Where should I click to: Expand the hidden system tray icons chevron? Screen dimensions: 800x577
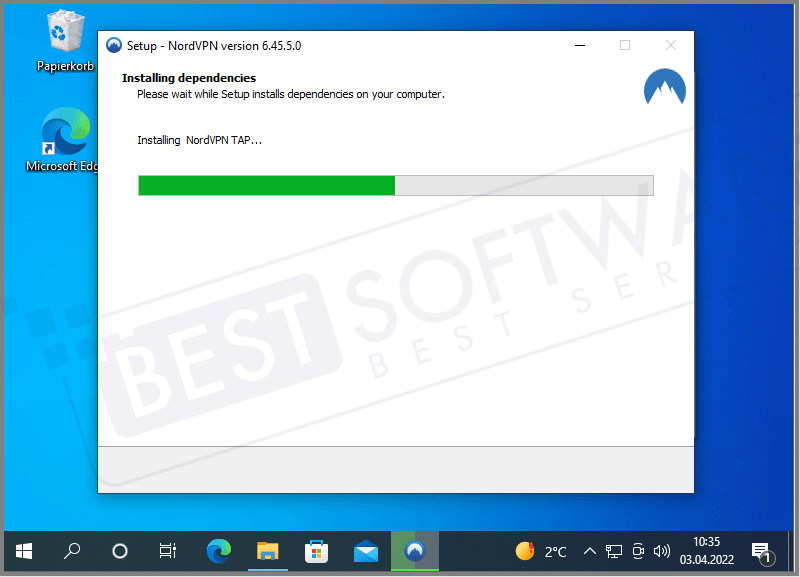click(590, 551)
